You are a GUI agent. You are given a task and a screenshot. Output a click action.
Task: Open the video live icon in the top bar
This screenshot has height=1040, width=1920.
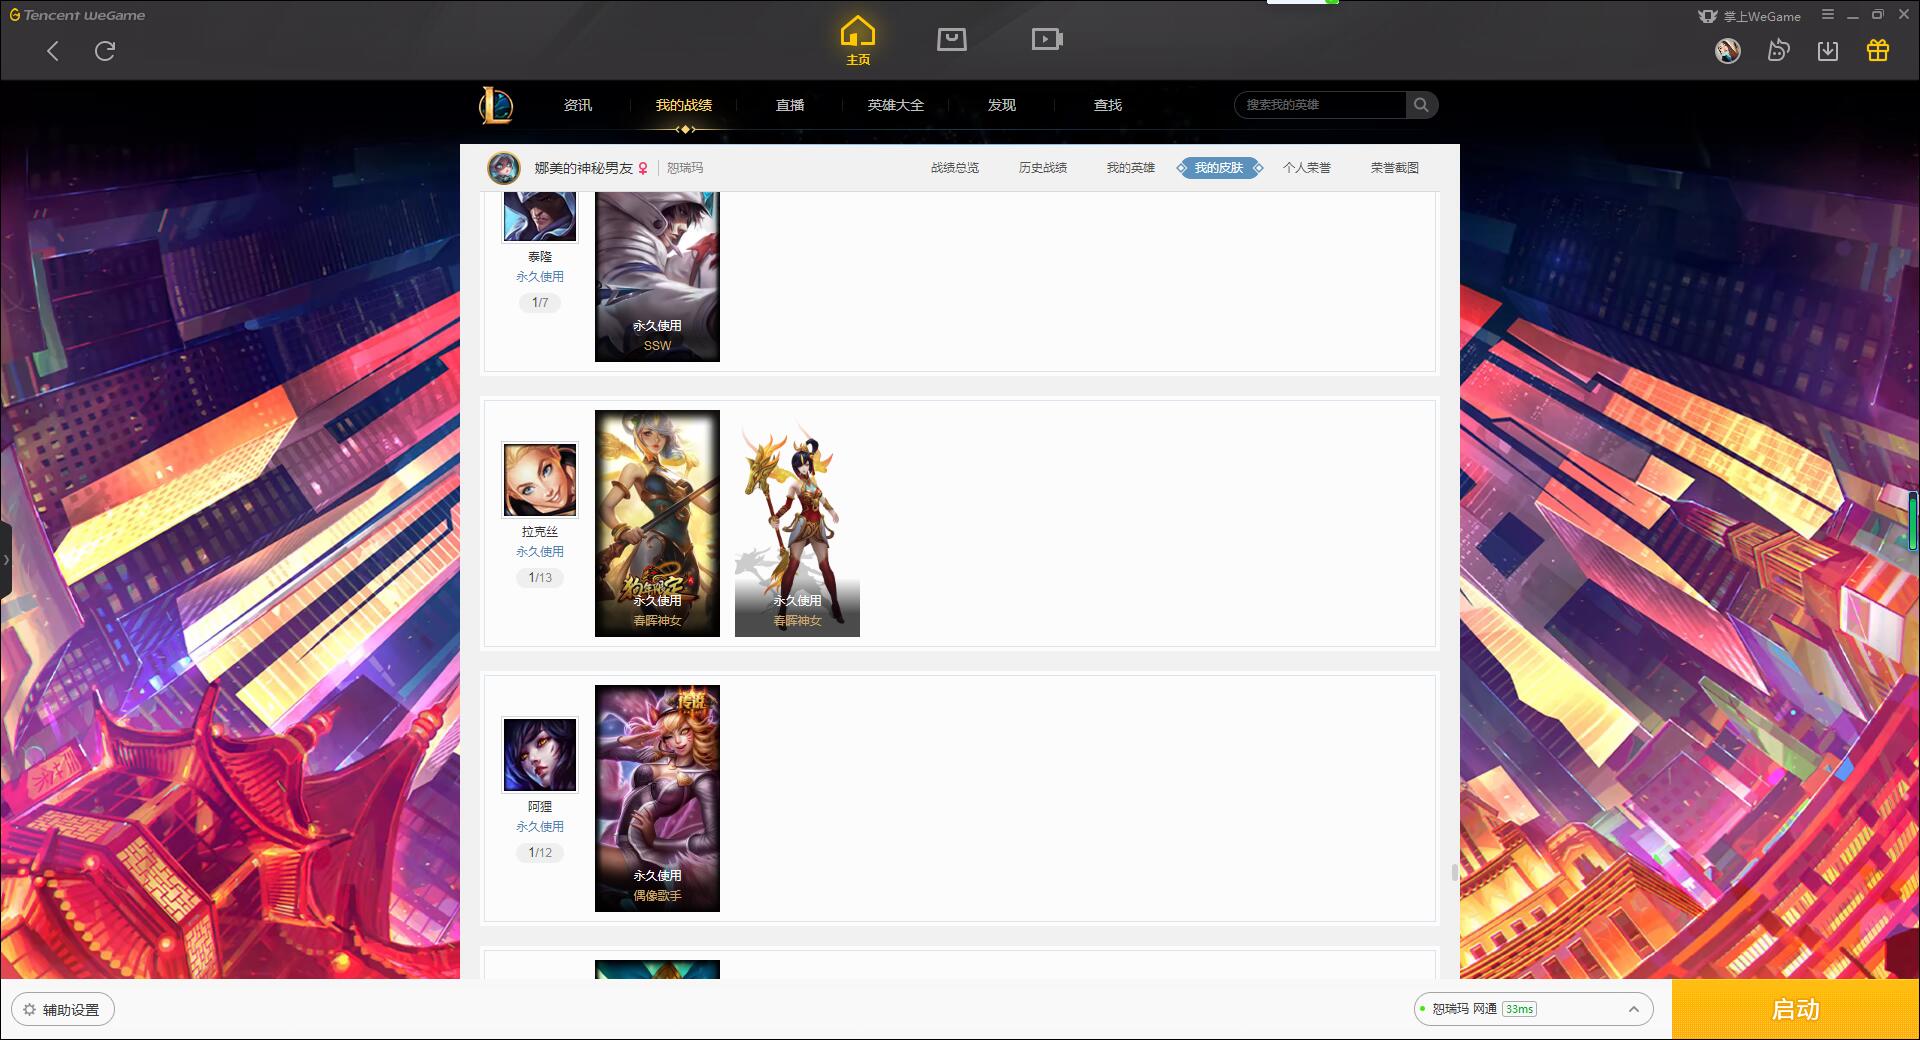(x=1047, y=39)
